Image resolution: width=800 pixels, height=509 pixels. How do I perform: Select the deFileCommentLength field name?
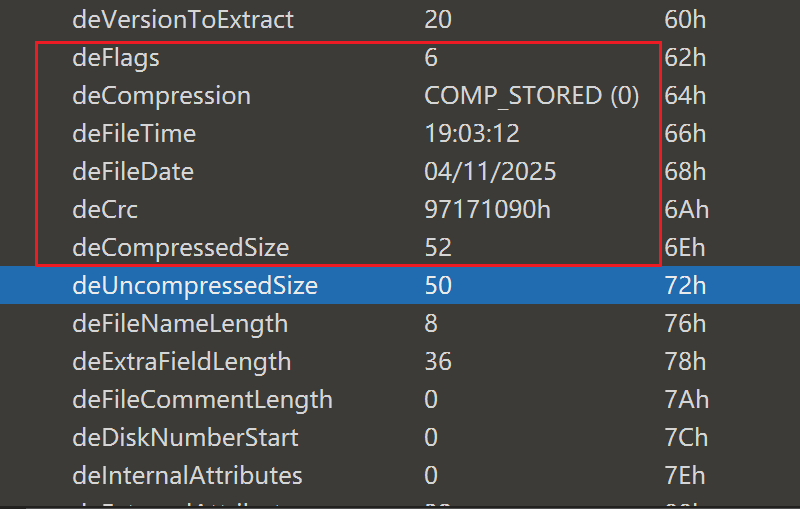click(x=202, y=399)
